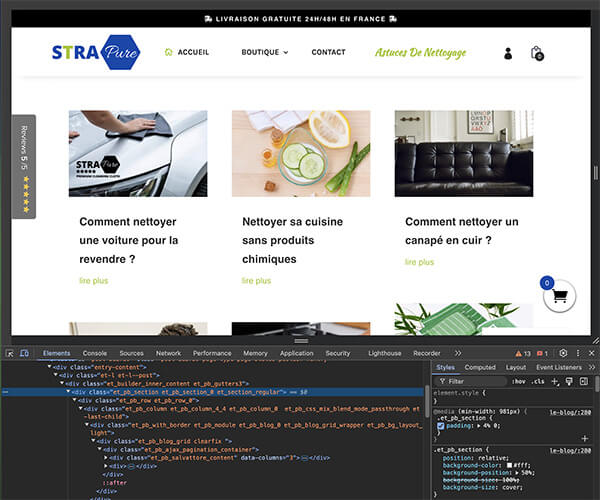Screen dimensions: 600x500
Task: Click lire plus under the canapé article
Action: click(419, 262)
